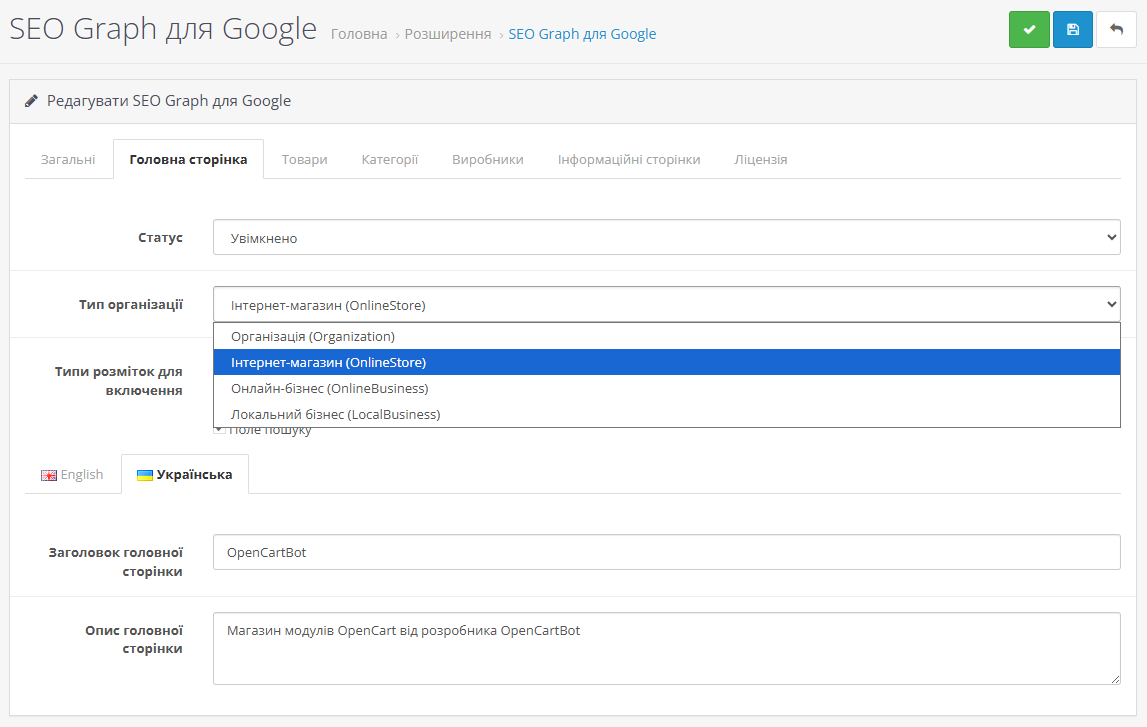Open the Статус dropdown

(x=666, y=238)
